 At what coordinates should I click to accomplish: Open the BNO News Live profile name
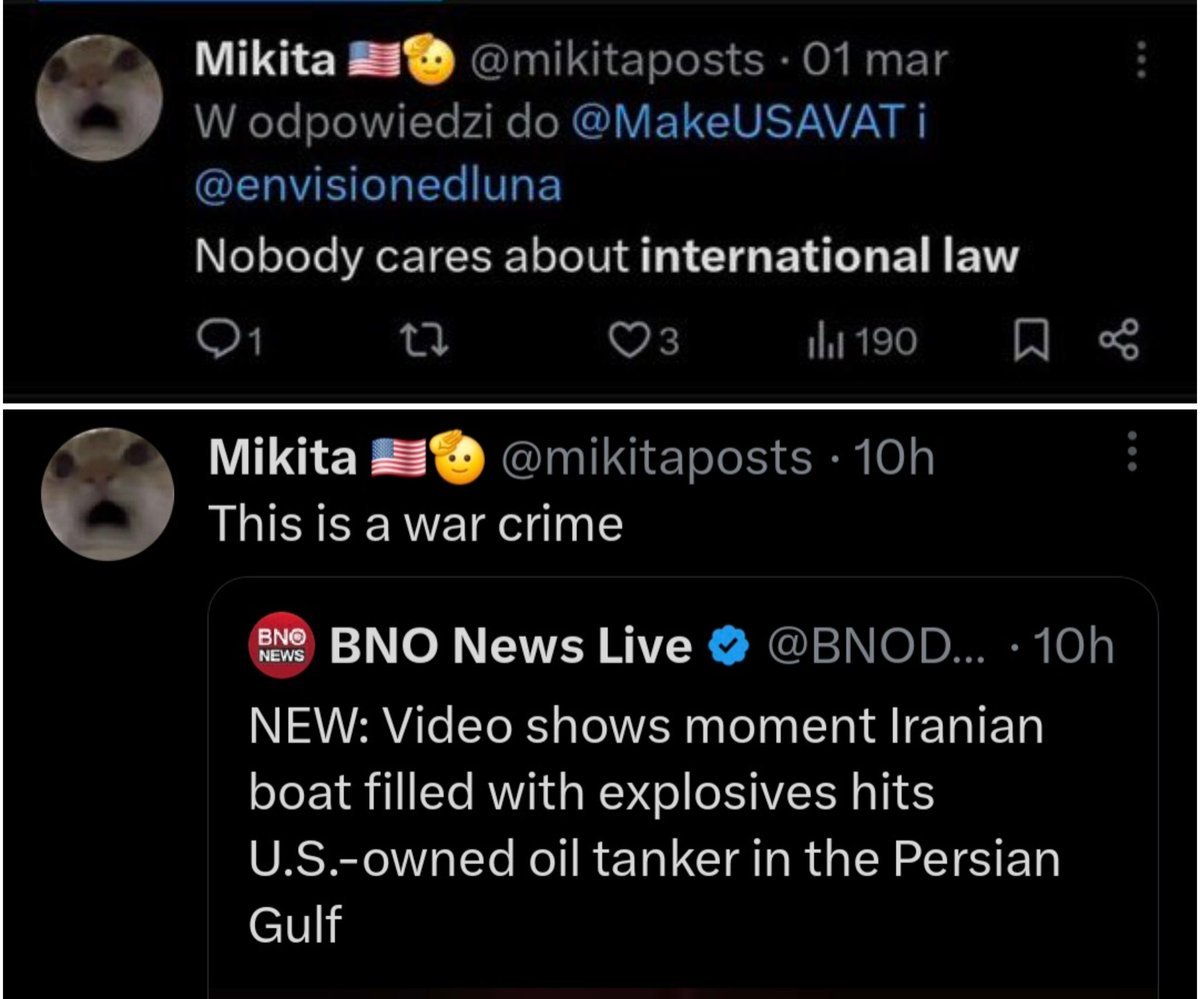[x=510, y=647]
